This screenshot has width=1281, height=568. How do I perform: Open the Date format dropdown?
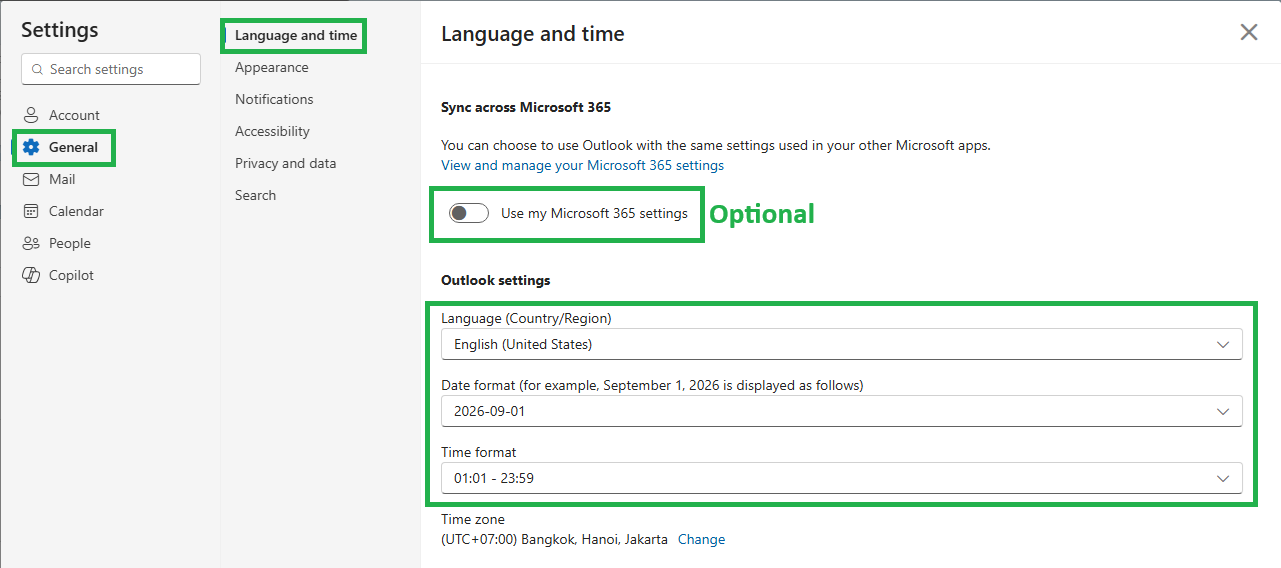coord(842,411)
